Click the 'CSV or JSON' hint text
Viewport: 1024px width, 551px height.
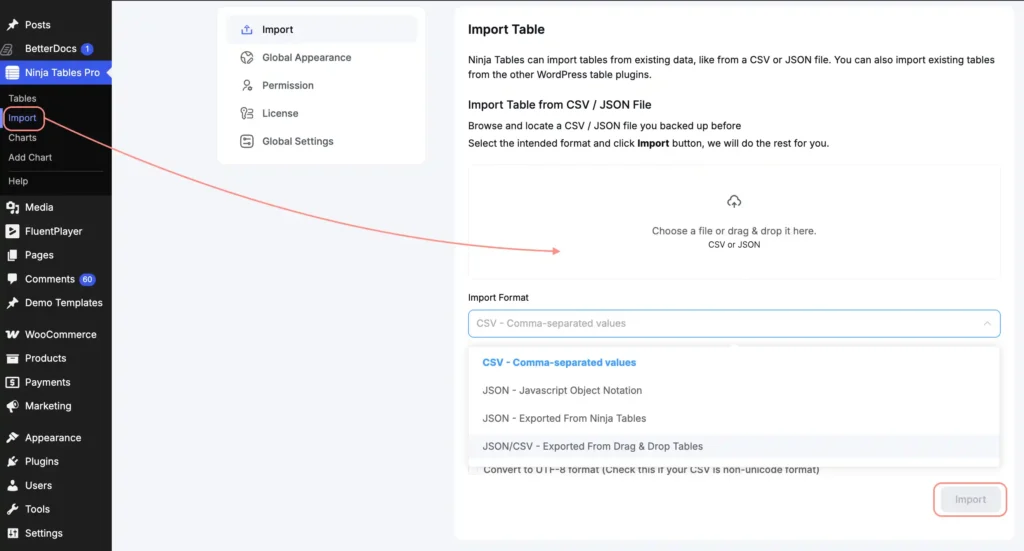pyautogui.click(x=734, y=245)
